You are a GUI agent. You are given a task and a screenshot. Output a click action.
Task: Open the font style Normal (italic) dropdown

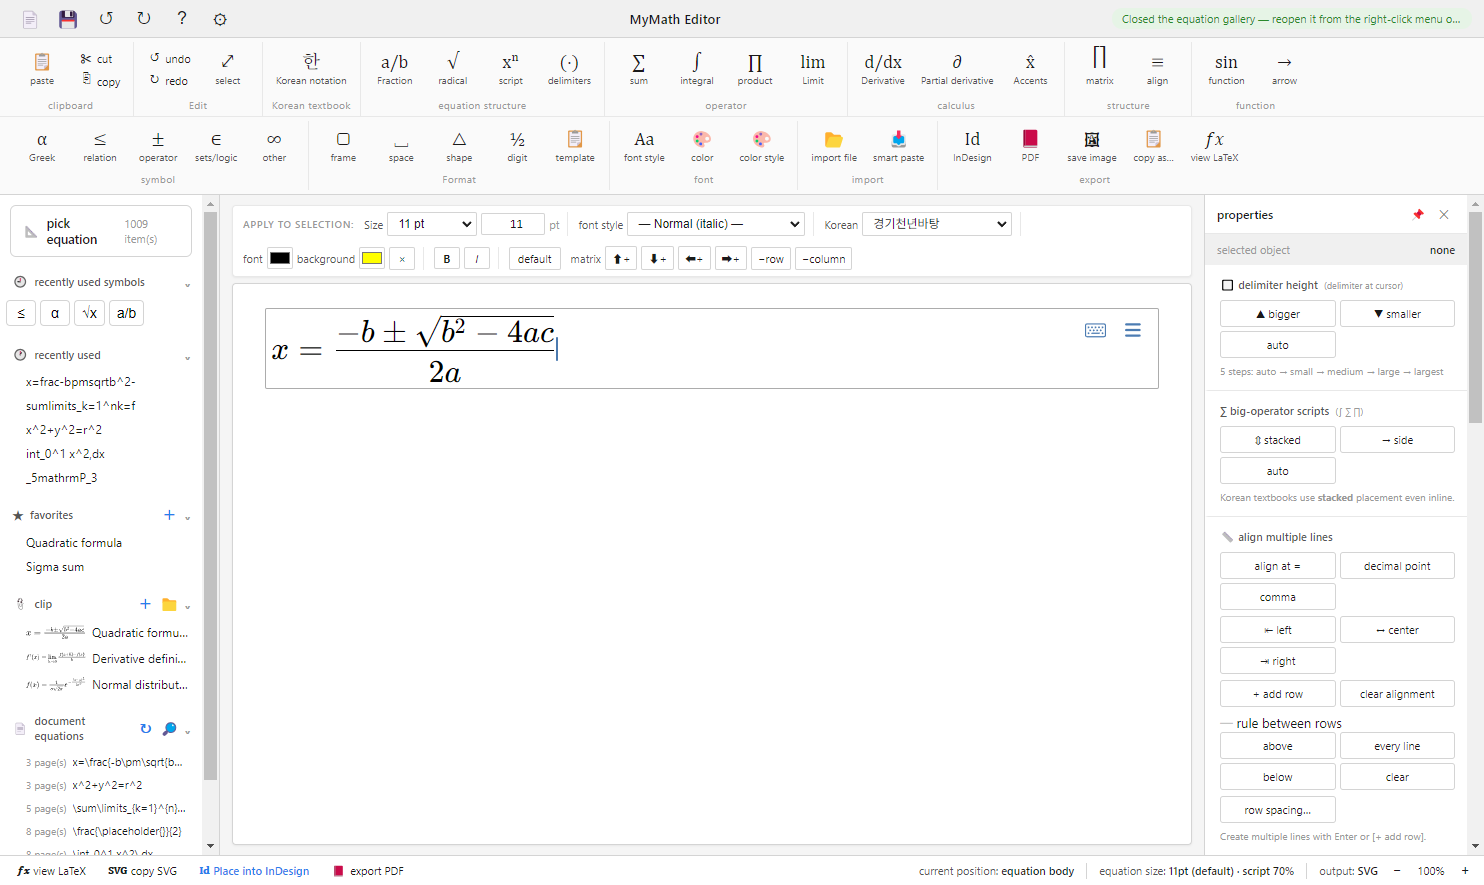(716, 224)
